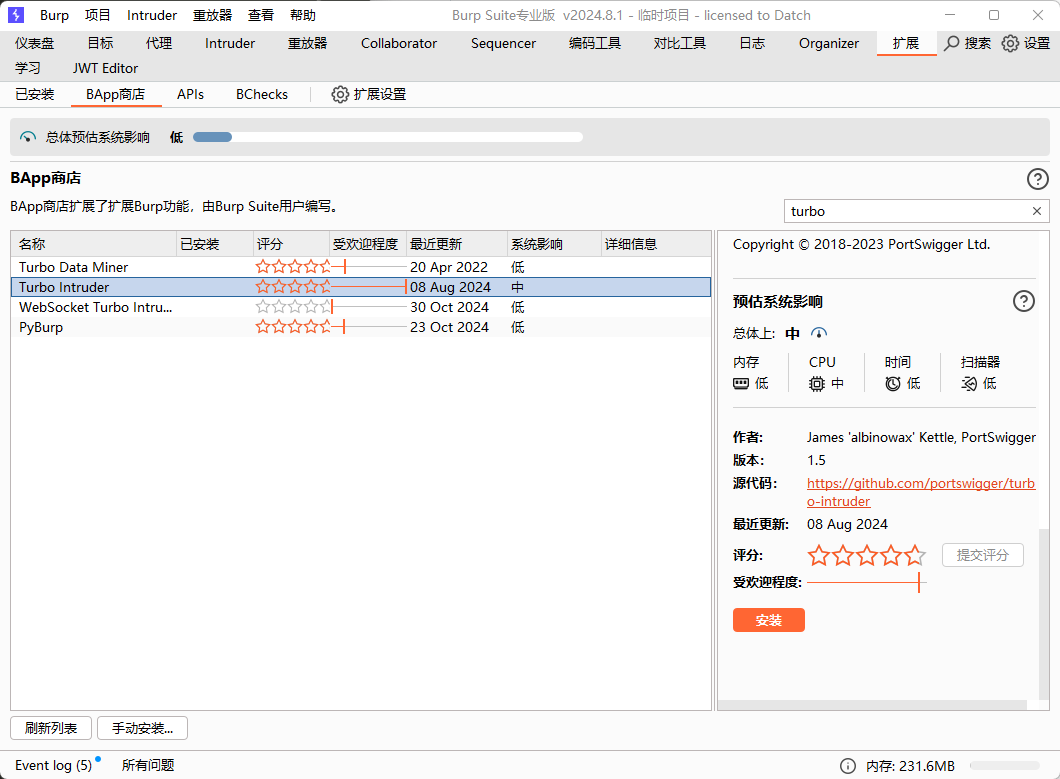Open the turbo-intruder GitHub source link
1060x779 pixels.
click(921, 492)
